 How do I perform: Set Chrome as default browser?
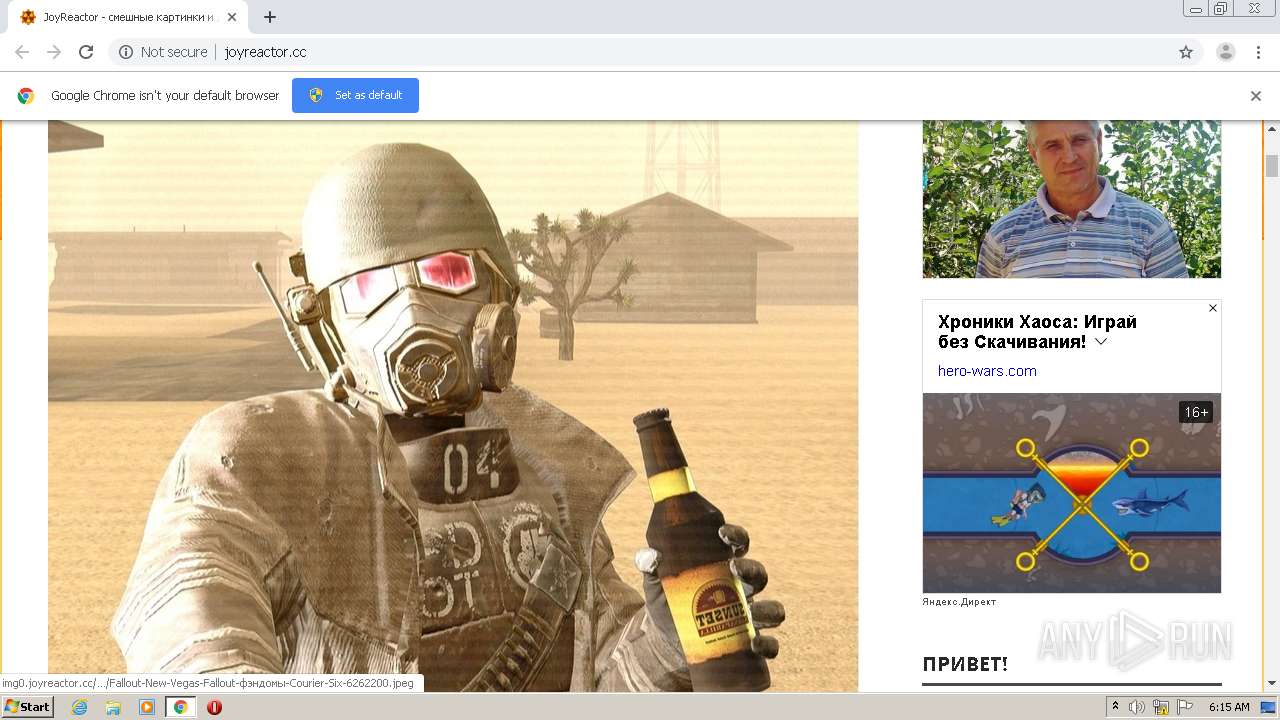[355, 95]
